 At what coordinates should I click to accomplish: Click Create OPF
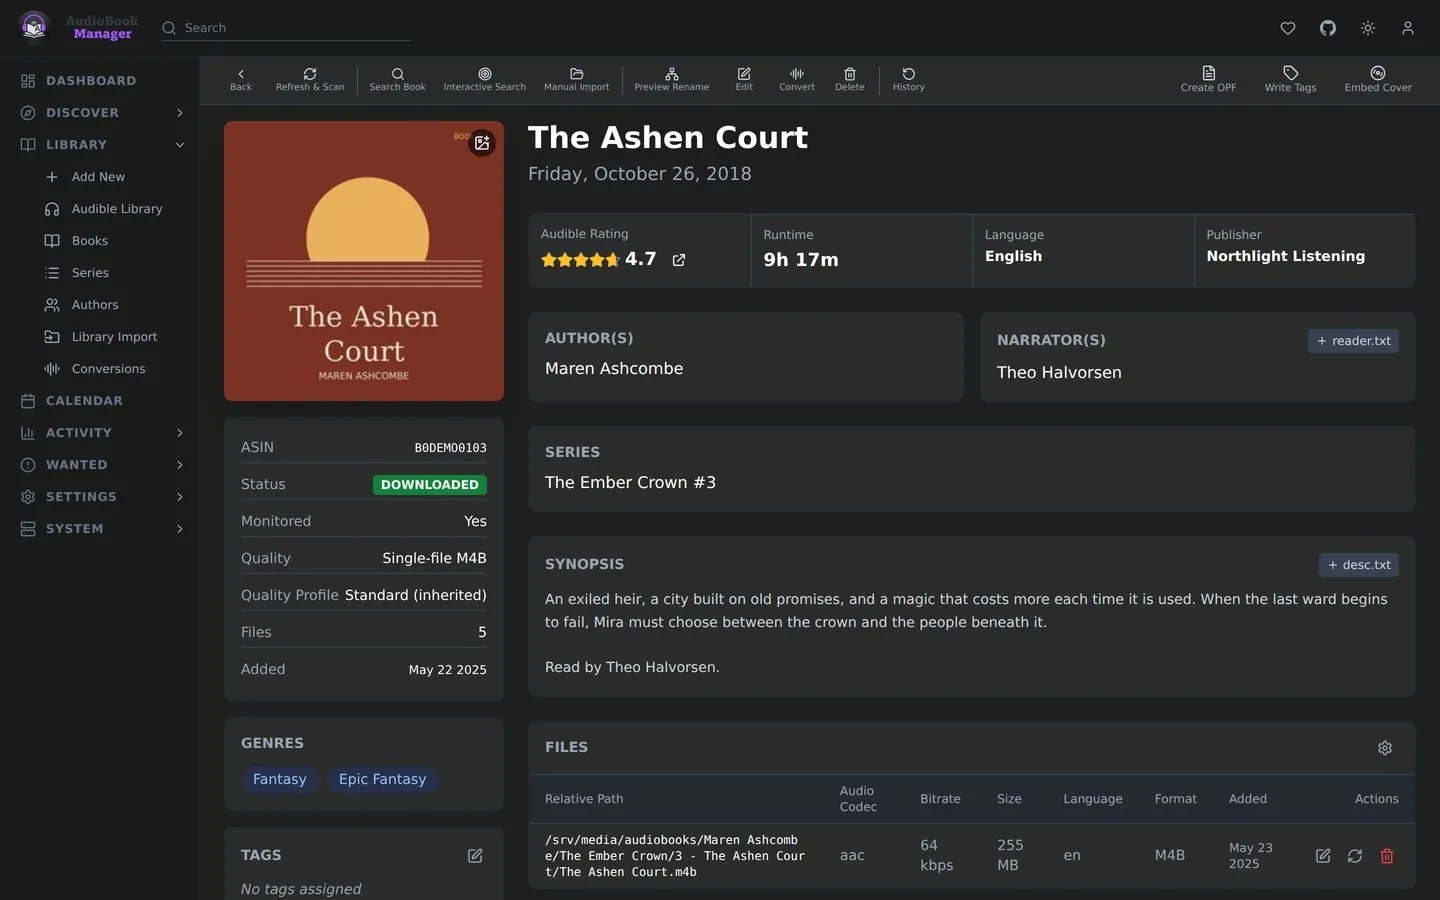[1208, 80]
